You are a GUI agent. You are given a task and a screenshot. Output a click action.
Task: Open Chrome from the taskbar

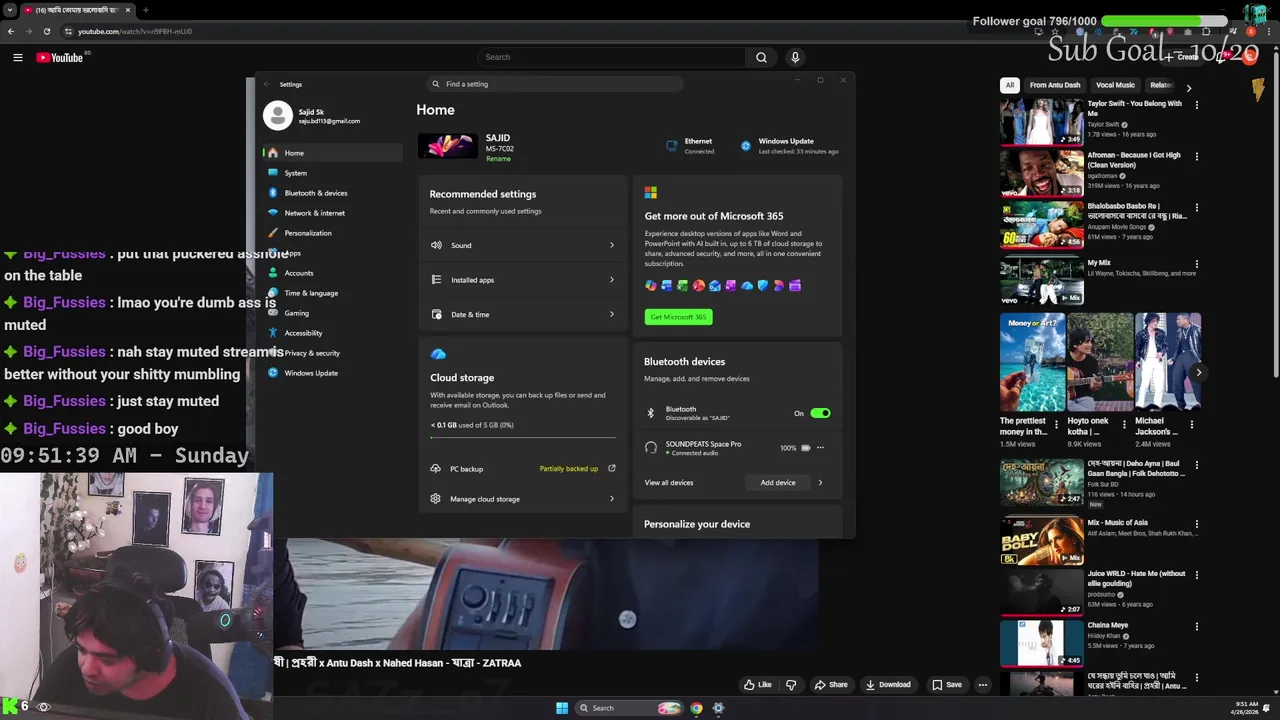(x=697, y=708)
